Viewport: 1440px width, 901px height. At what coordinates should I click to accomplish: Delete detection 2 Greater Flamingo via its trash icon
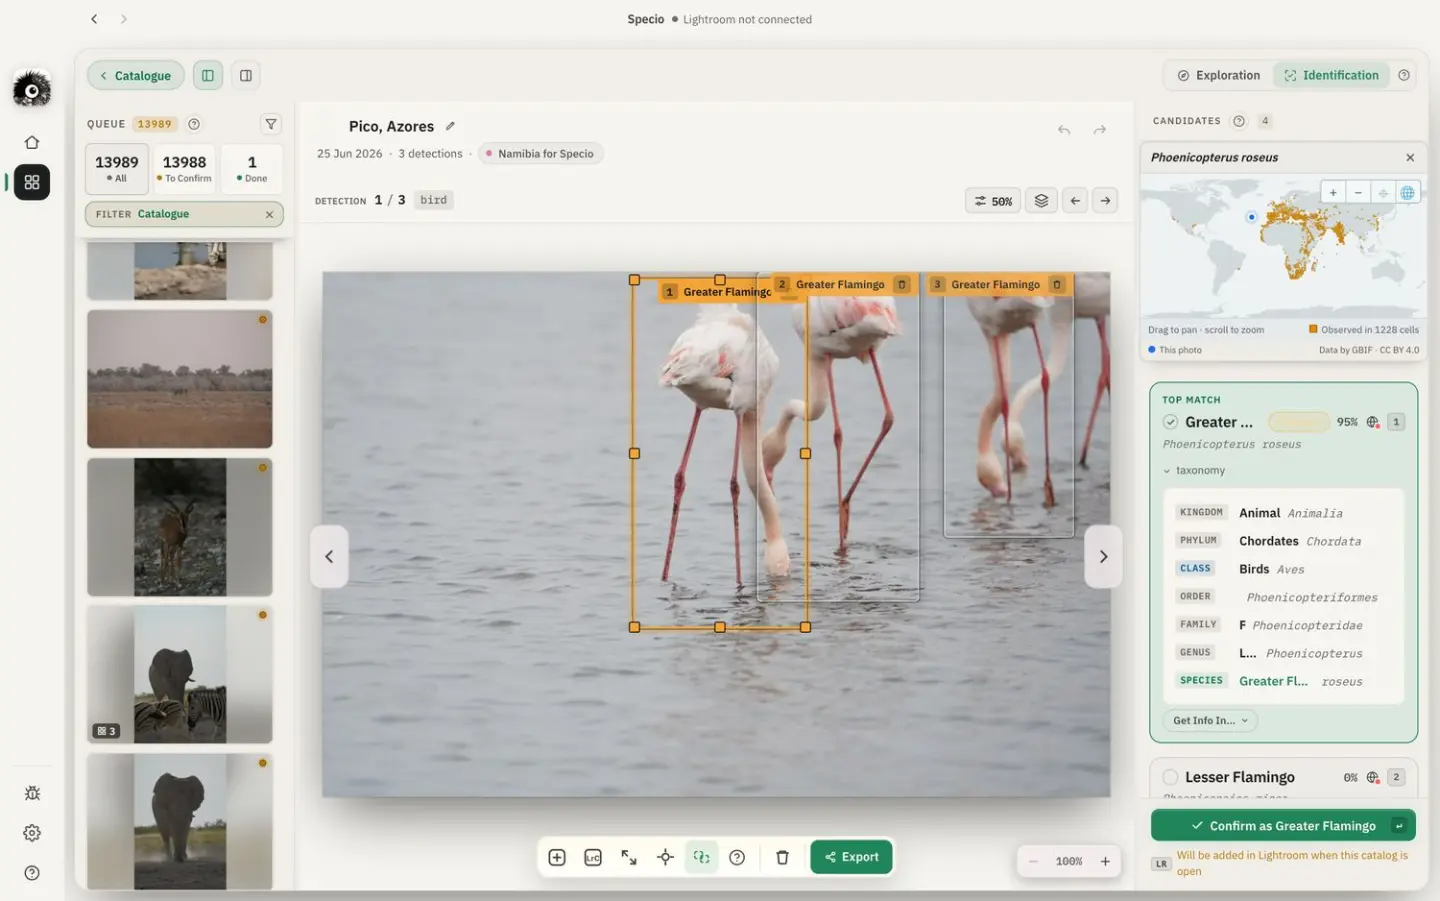point(902,285)
